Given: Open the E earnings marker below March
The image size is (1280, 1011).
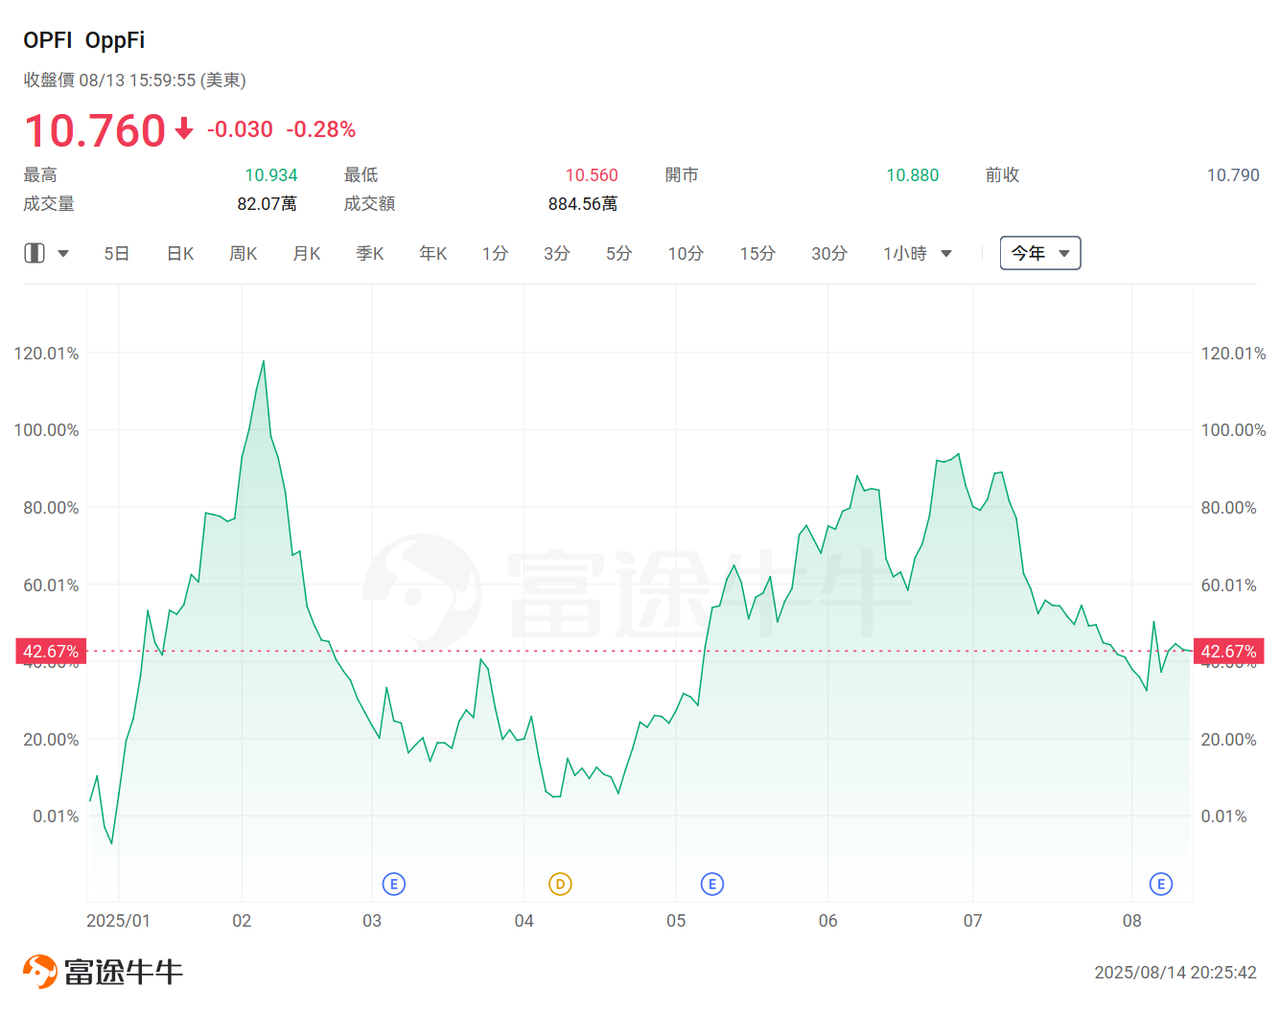Looking at the screenshot, I should 393,884.
